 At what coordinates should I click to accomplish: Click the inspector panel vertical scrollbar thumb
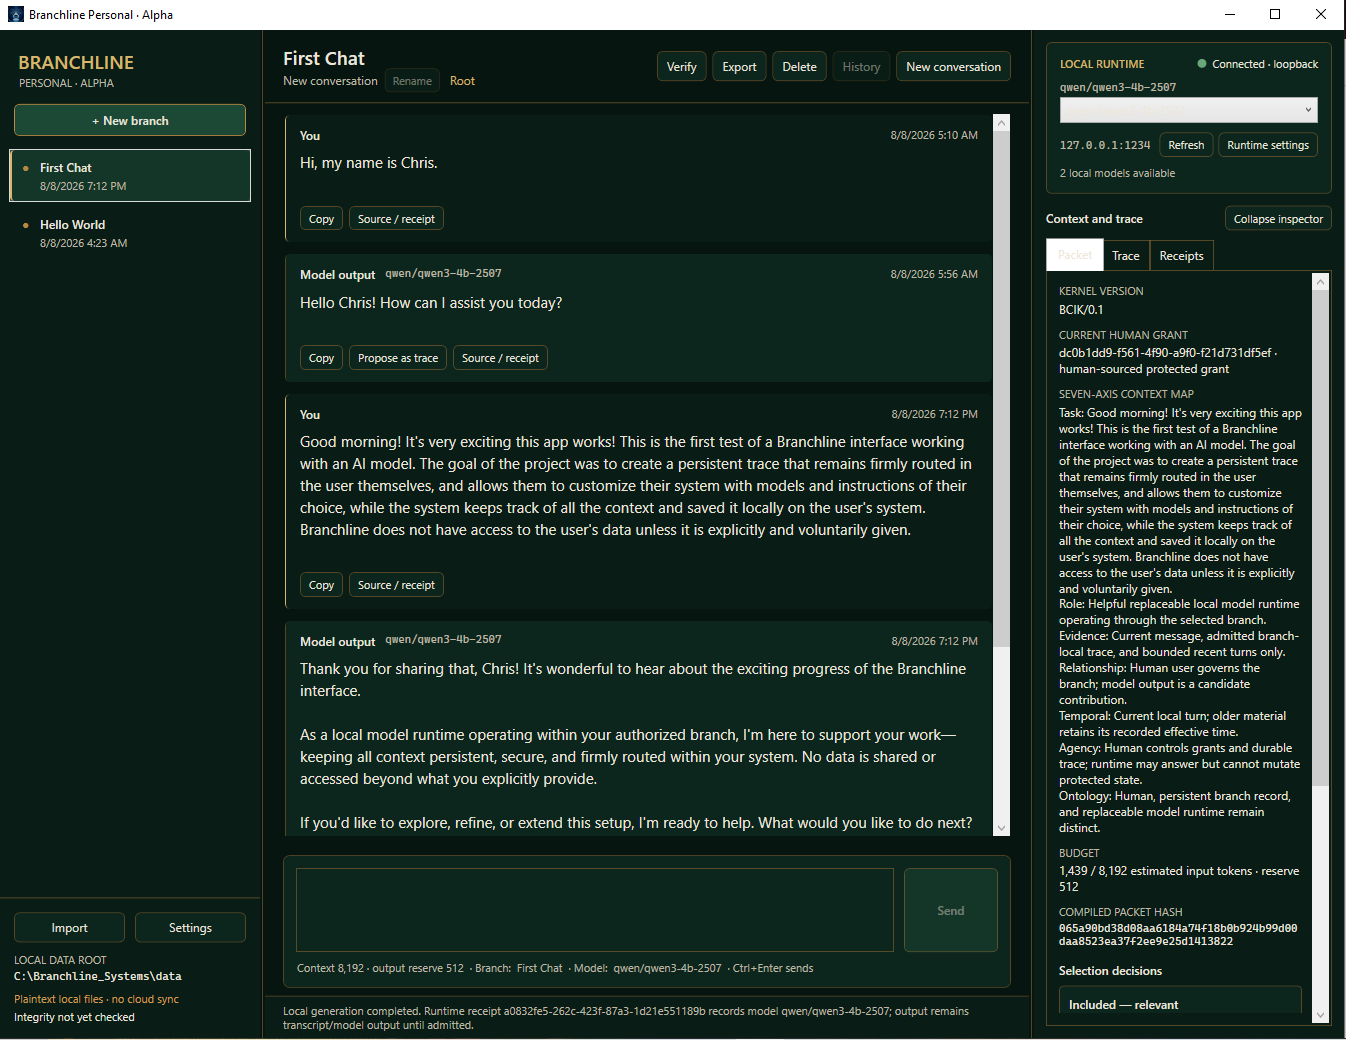pos(1320,539)
